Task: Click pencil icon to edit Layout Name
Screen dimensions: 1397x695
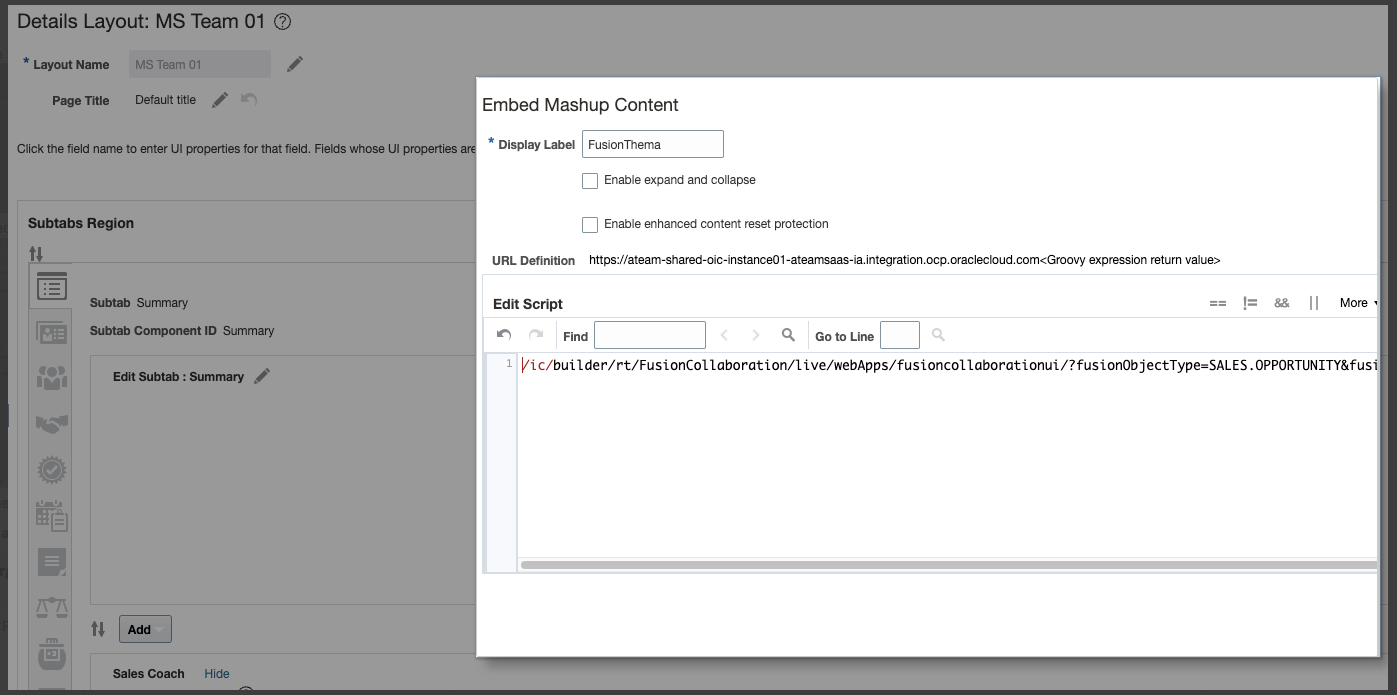Action: click(x=295, y=64)
